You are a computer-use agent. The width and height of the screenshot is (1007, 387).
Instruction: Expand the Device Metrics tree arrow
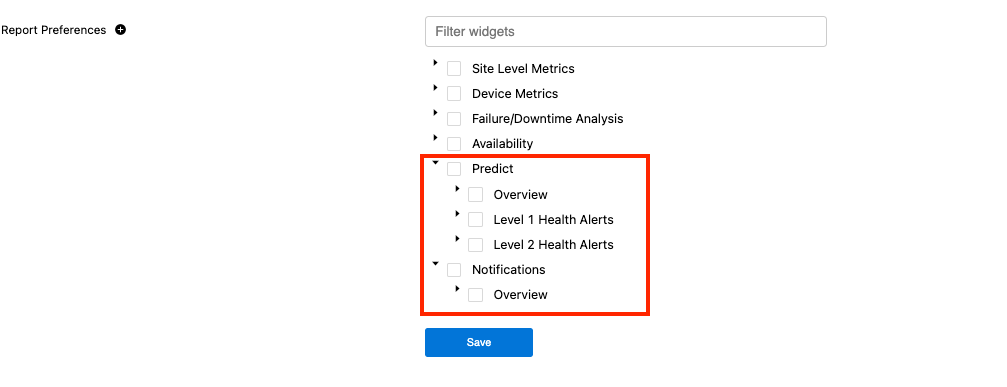(435, 87)
